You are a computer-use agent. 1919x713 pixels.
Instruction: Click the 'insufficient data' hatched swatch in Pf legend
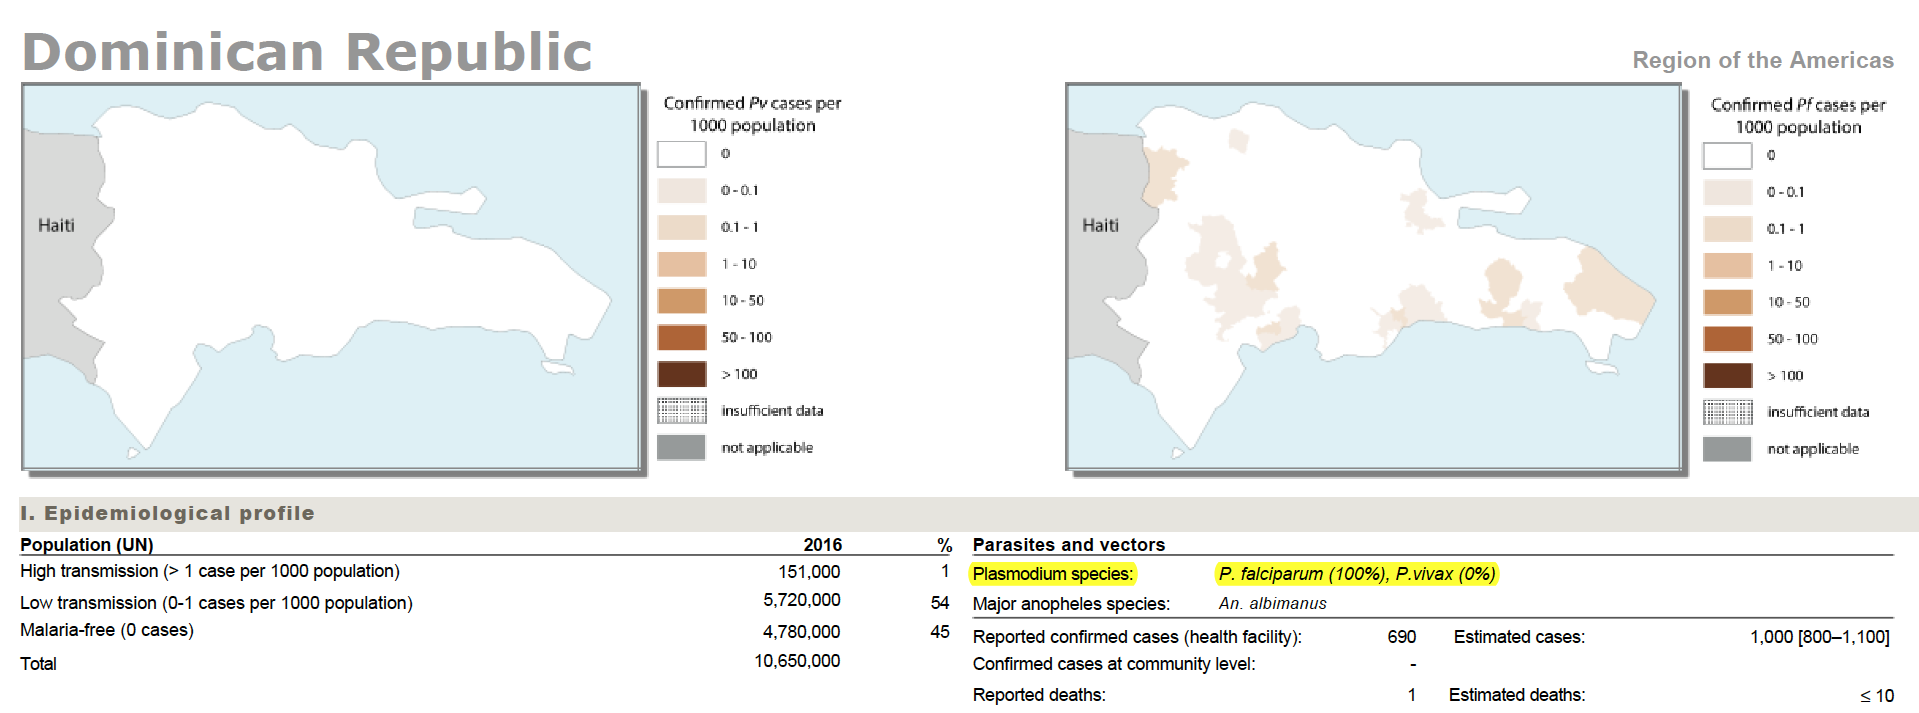click(1727, 412)
